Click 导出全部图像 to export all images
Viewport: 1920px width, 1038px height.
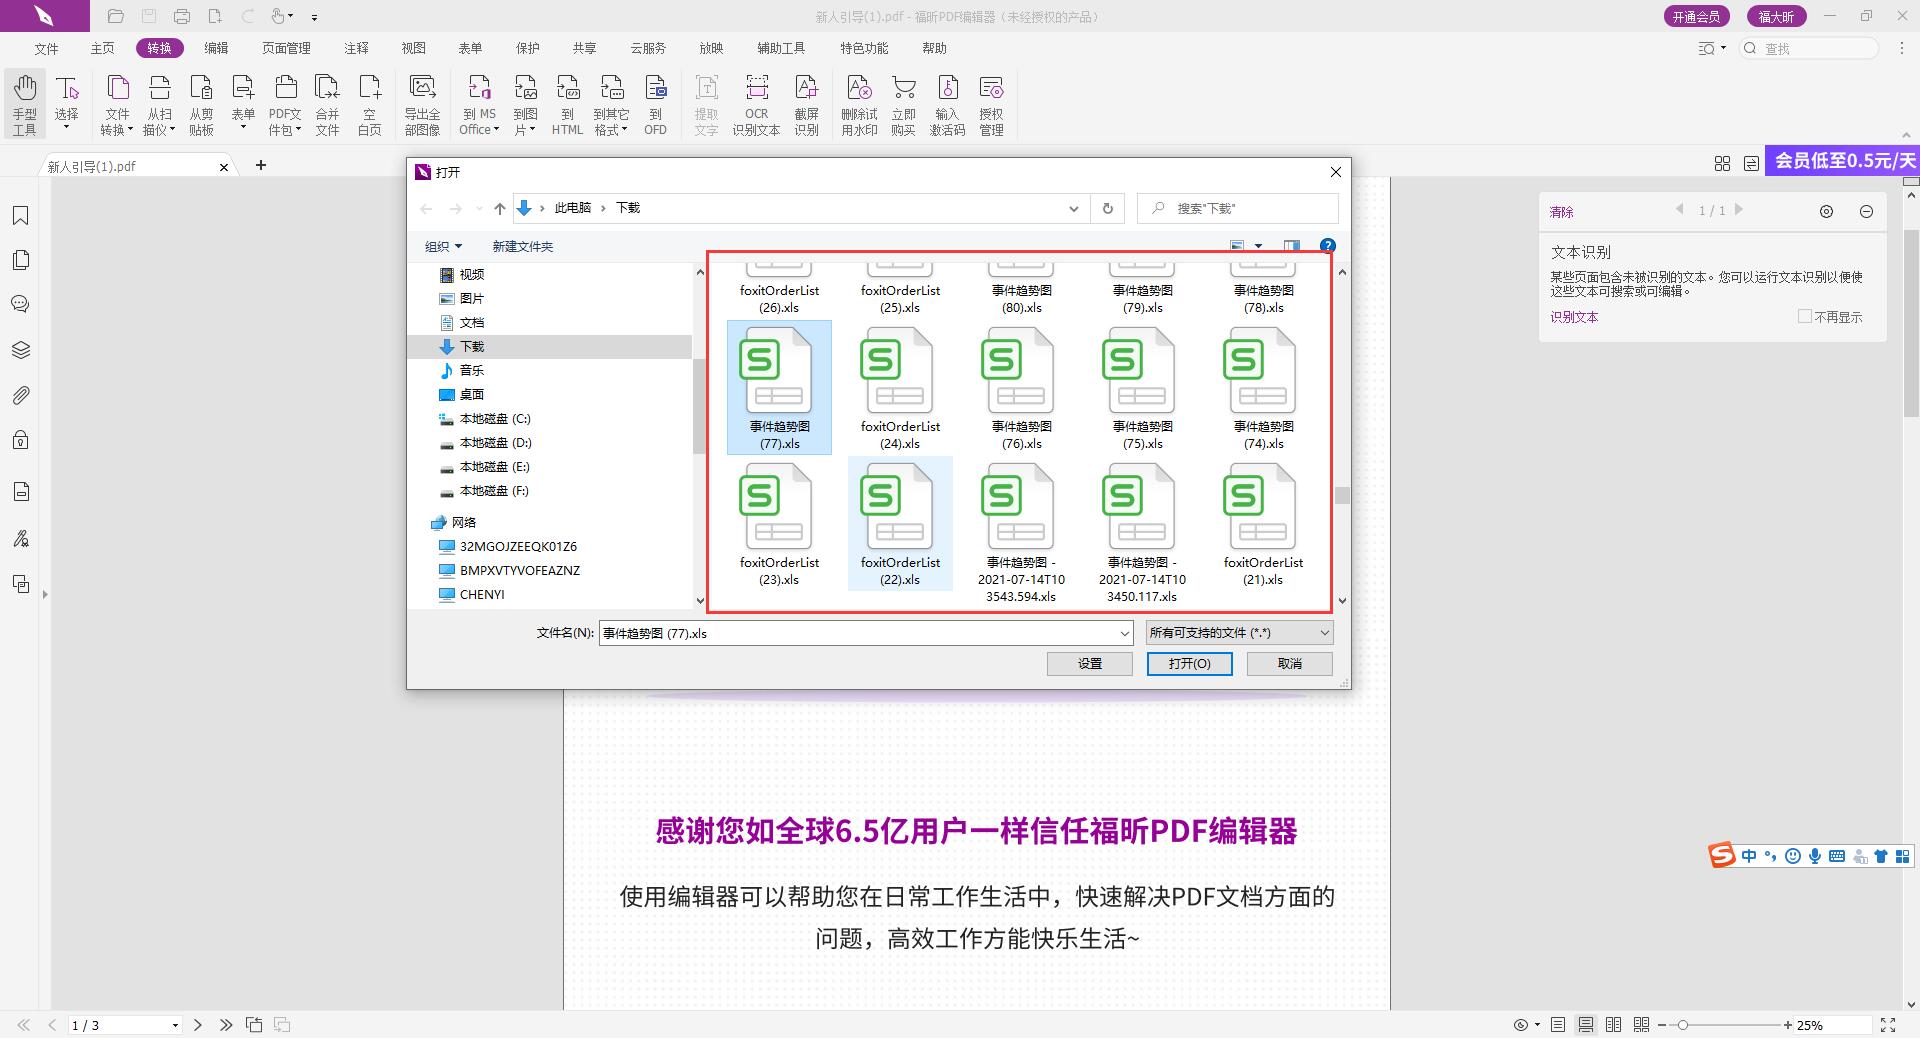click(423, 104)
